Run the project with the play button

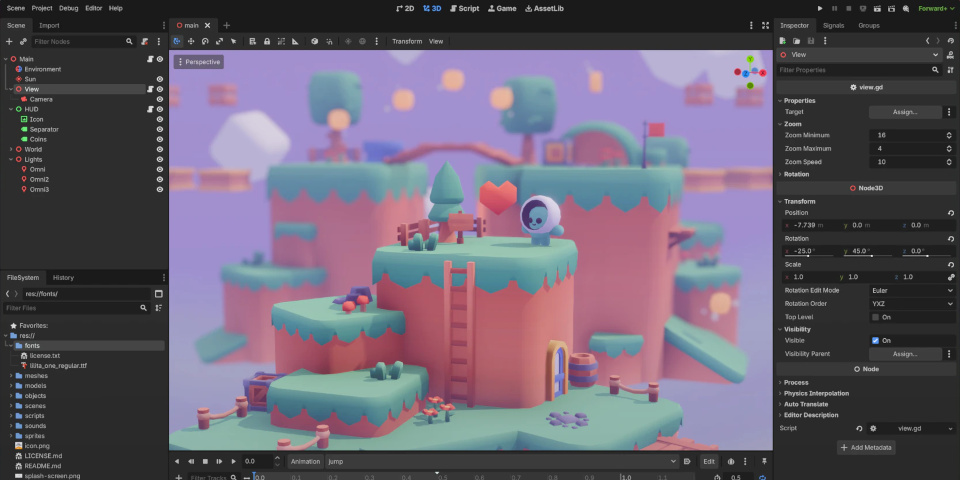pos(820,8)
